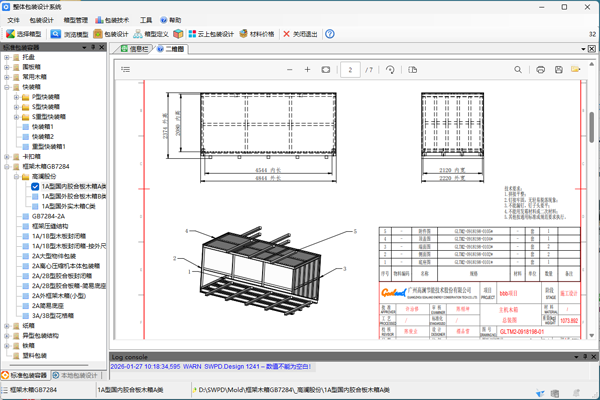600x400 pixels.
Task: Switch to the 信息栏 tab
Action: pos(138,48)
